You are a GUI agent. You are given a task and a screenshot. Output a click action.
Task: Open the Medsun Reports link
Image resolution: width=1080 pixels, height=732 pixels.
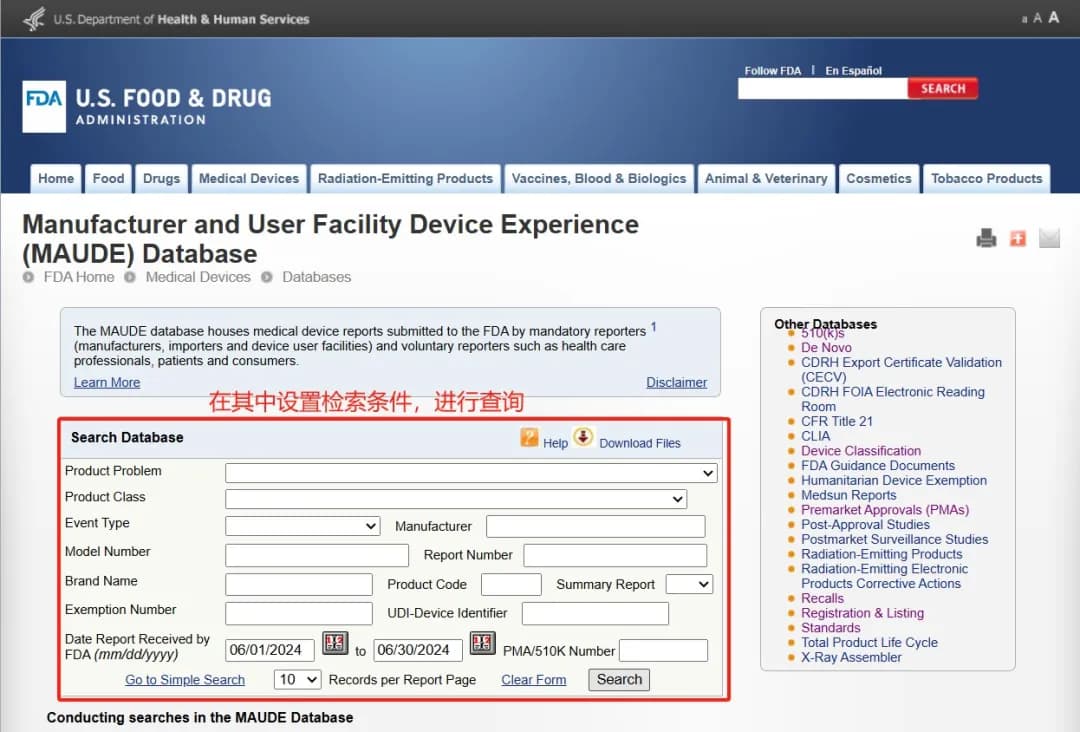849,495
